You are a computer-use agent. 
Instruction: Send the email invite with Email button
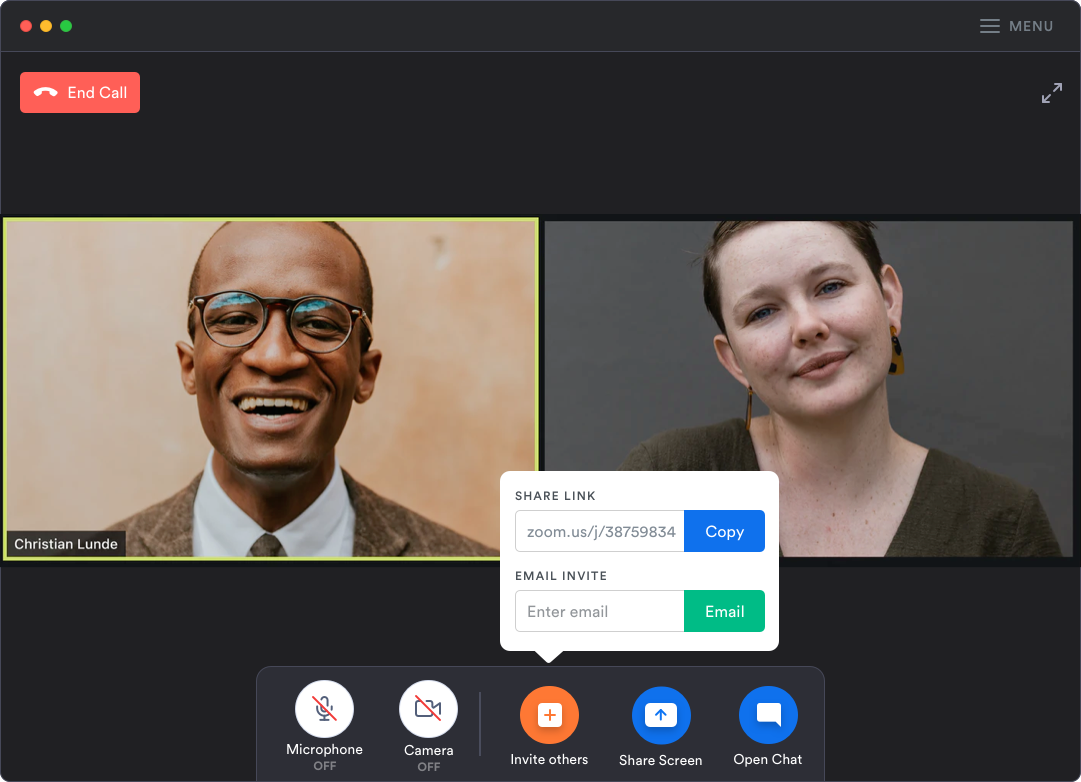point(724,611)
